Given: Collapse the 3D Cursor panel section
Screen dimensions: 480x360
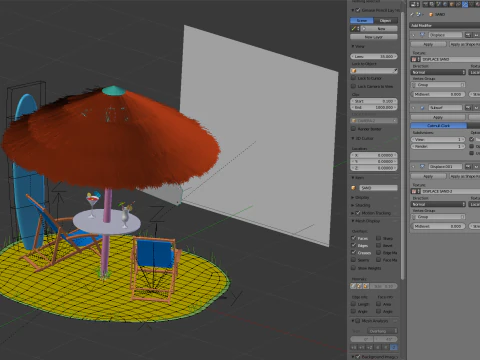Looking at the screenshot, I should [353, 138].
